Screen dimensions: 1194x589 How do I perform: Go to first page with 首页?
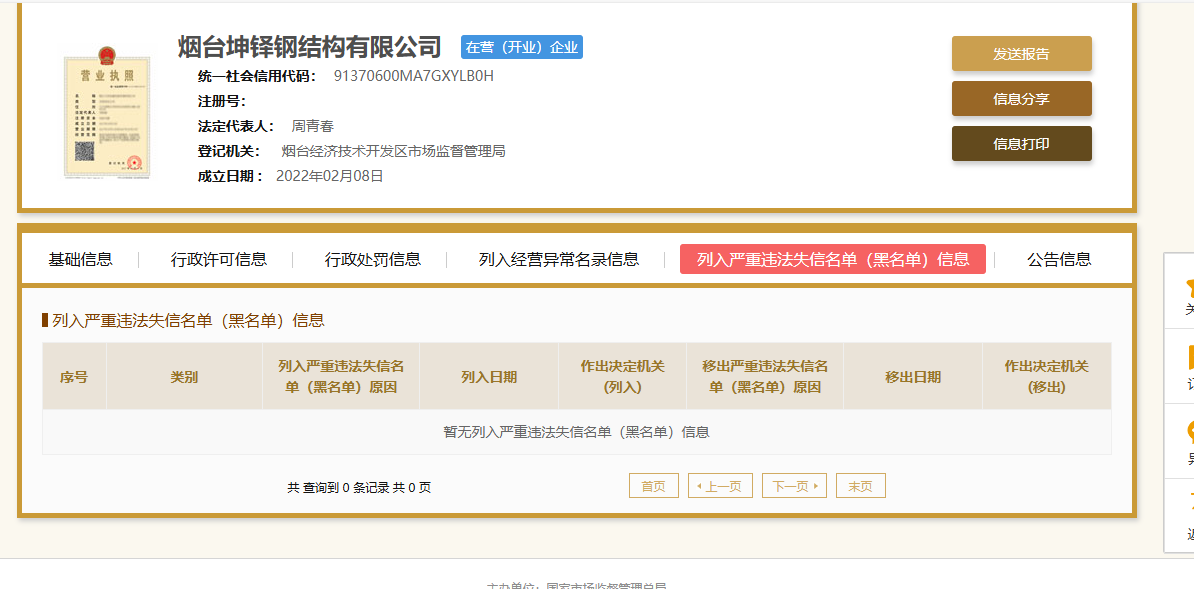tap(653, 485)
